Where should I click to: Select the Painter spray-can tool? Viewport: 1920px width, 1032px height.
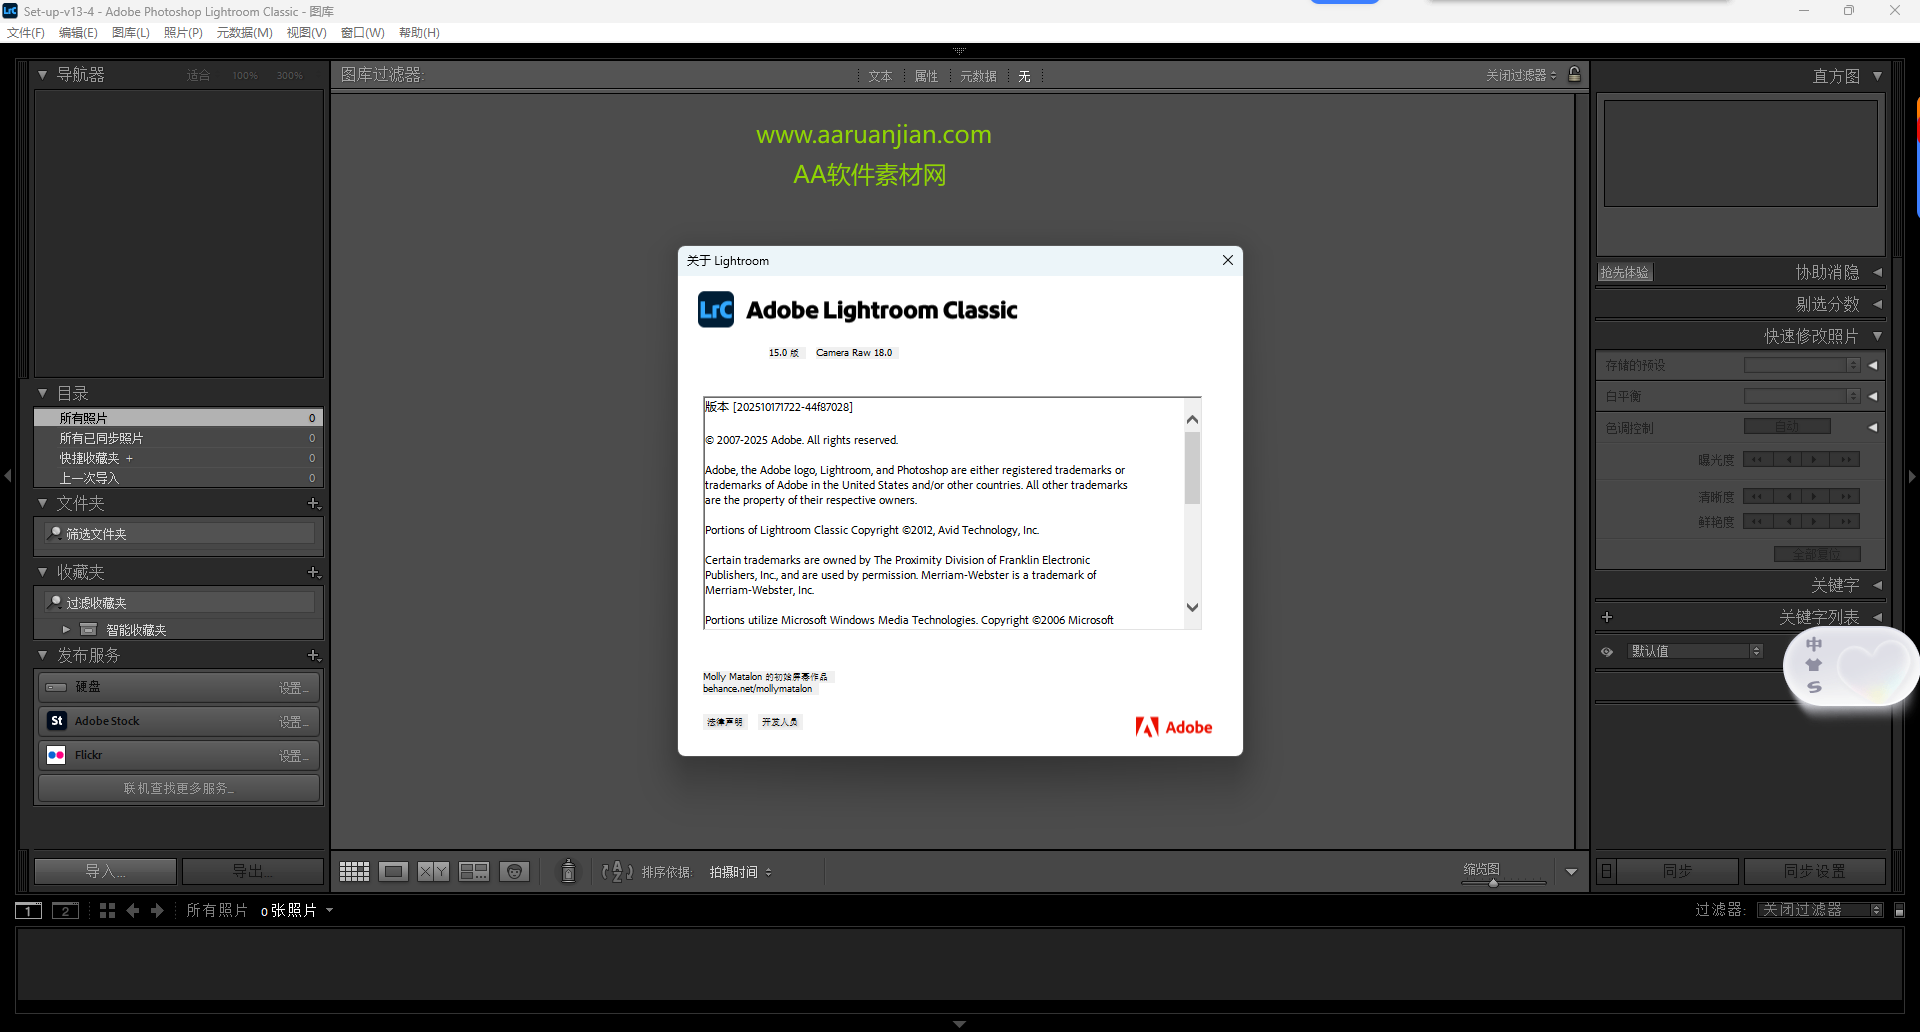[567, 871]
